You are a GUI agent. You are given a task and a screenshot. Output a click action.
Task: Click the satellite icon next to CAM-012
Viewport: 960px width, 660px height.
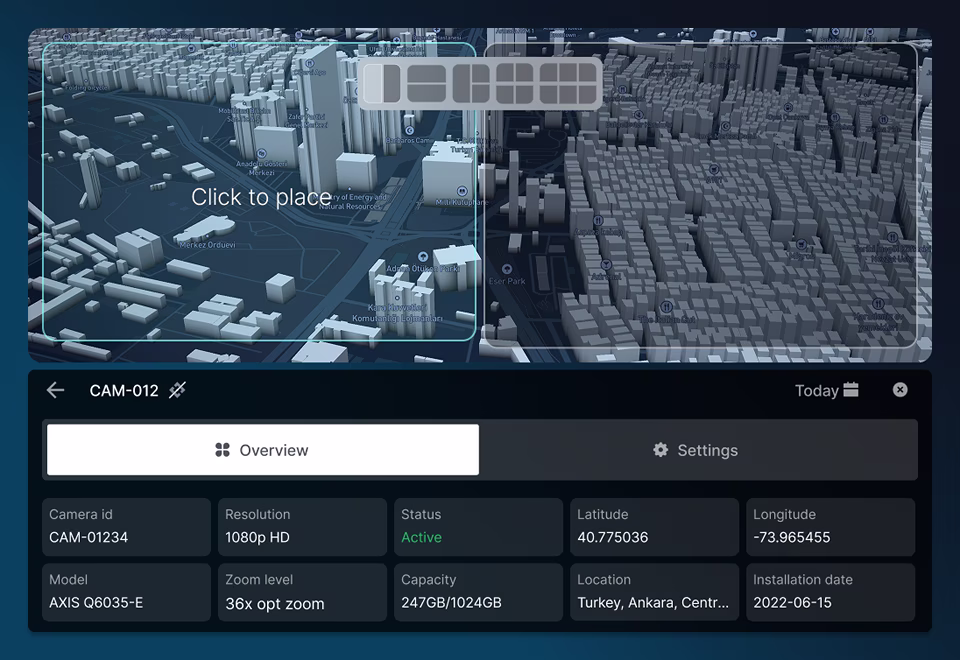(x=177, y=390)
